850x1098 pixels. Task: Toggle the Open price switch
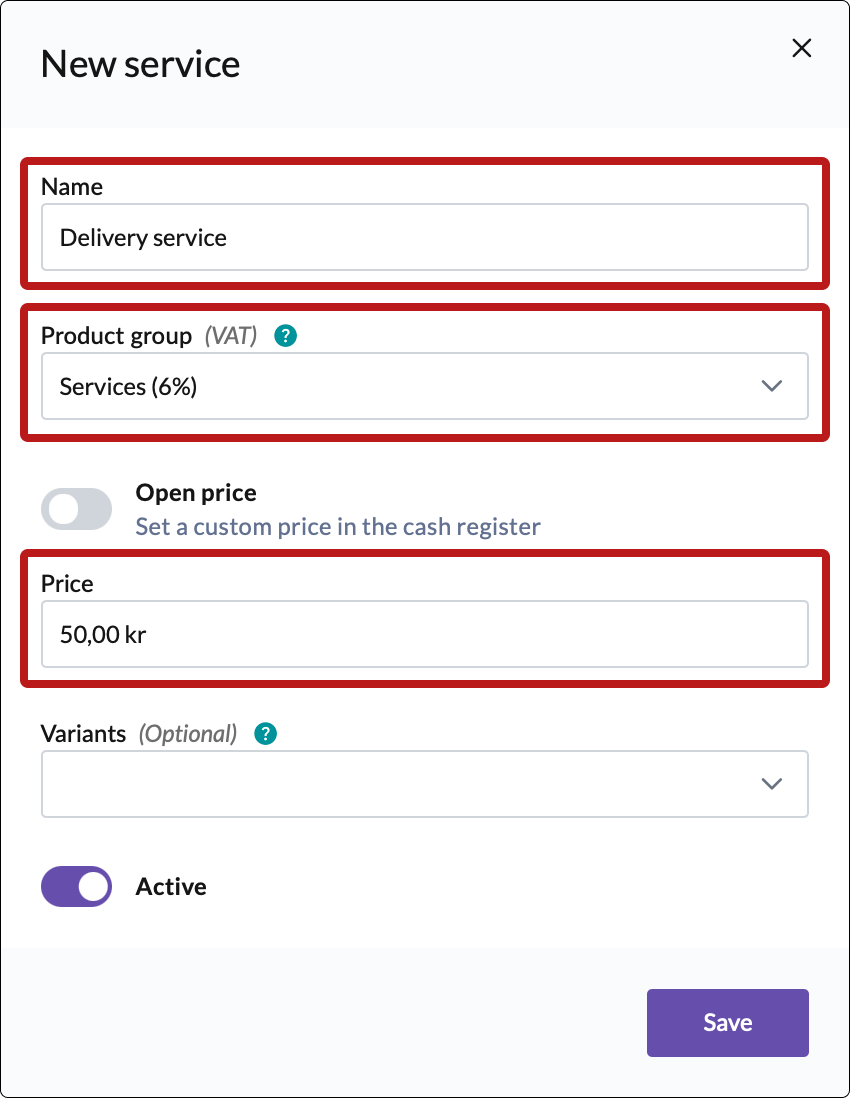coord(76,509)
